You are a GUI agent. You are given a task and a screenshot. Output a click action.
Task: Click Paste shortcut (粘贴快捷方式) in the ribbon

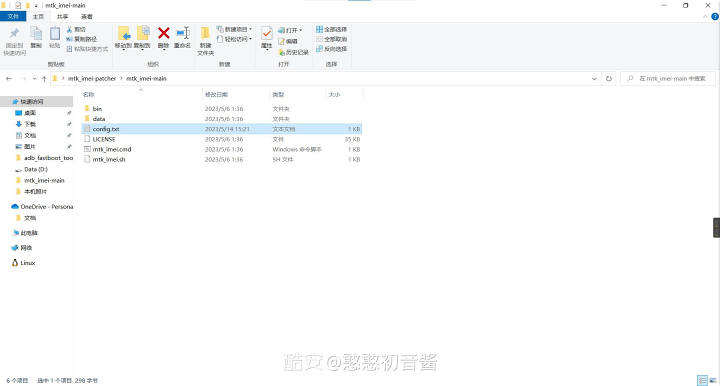pyautogui.click(x=87, y=49)
